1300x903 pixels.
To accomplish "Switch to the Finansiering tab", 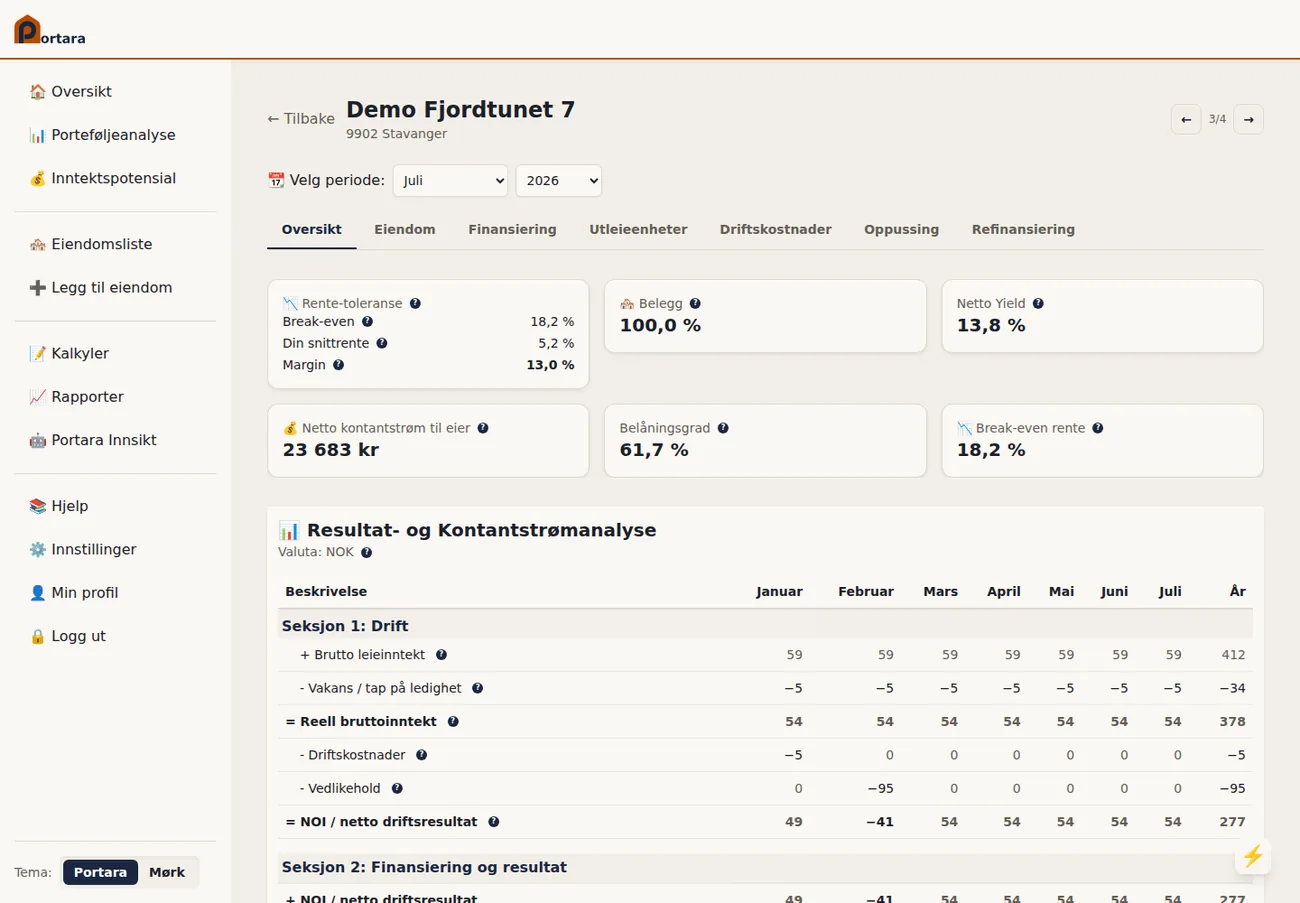I will [512, 229].
